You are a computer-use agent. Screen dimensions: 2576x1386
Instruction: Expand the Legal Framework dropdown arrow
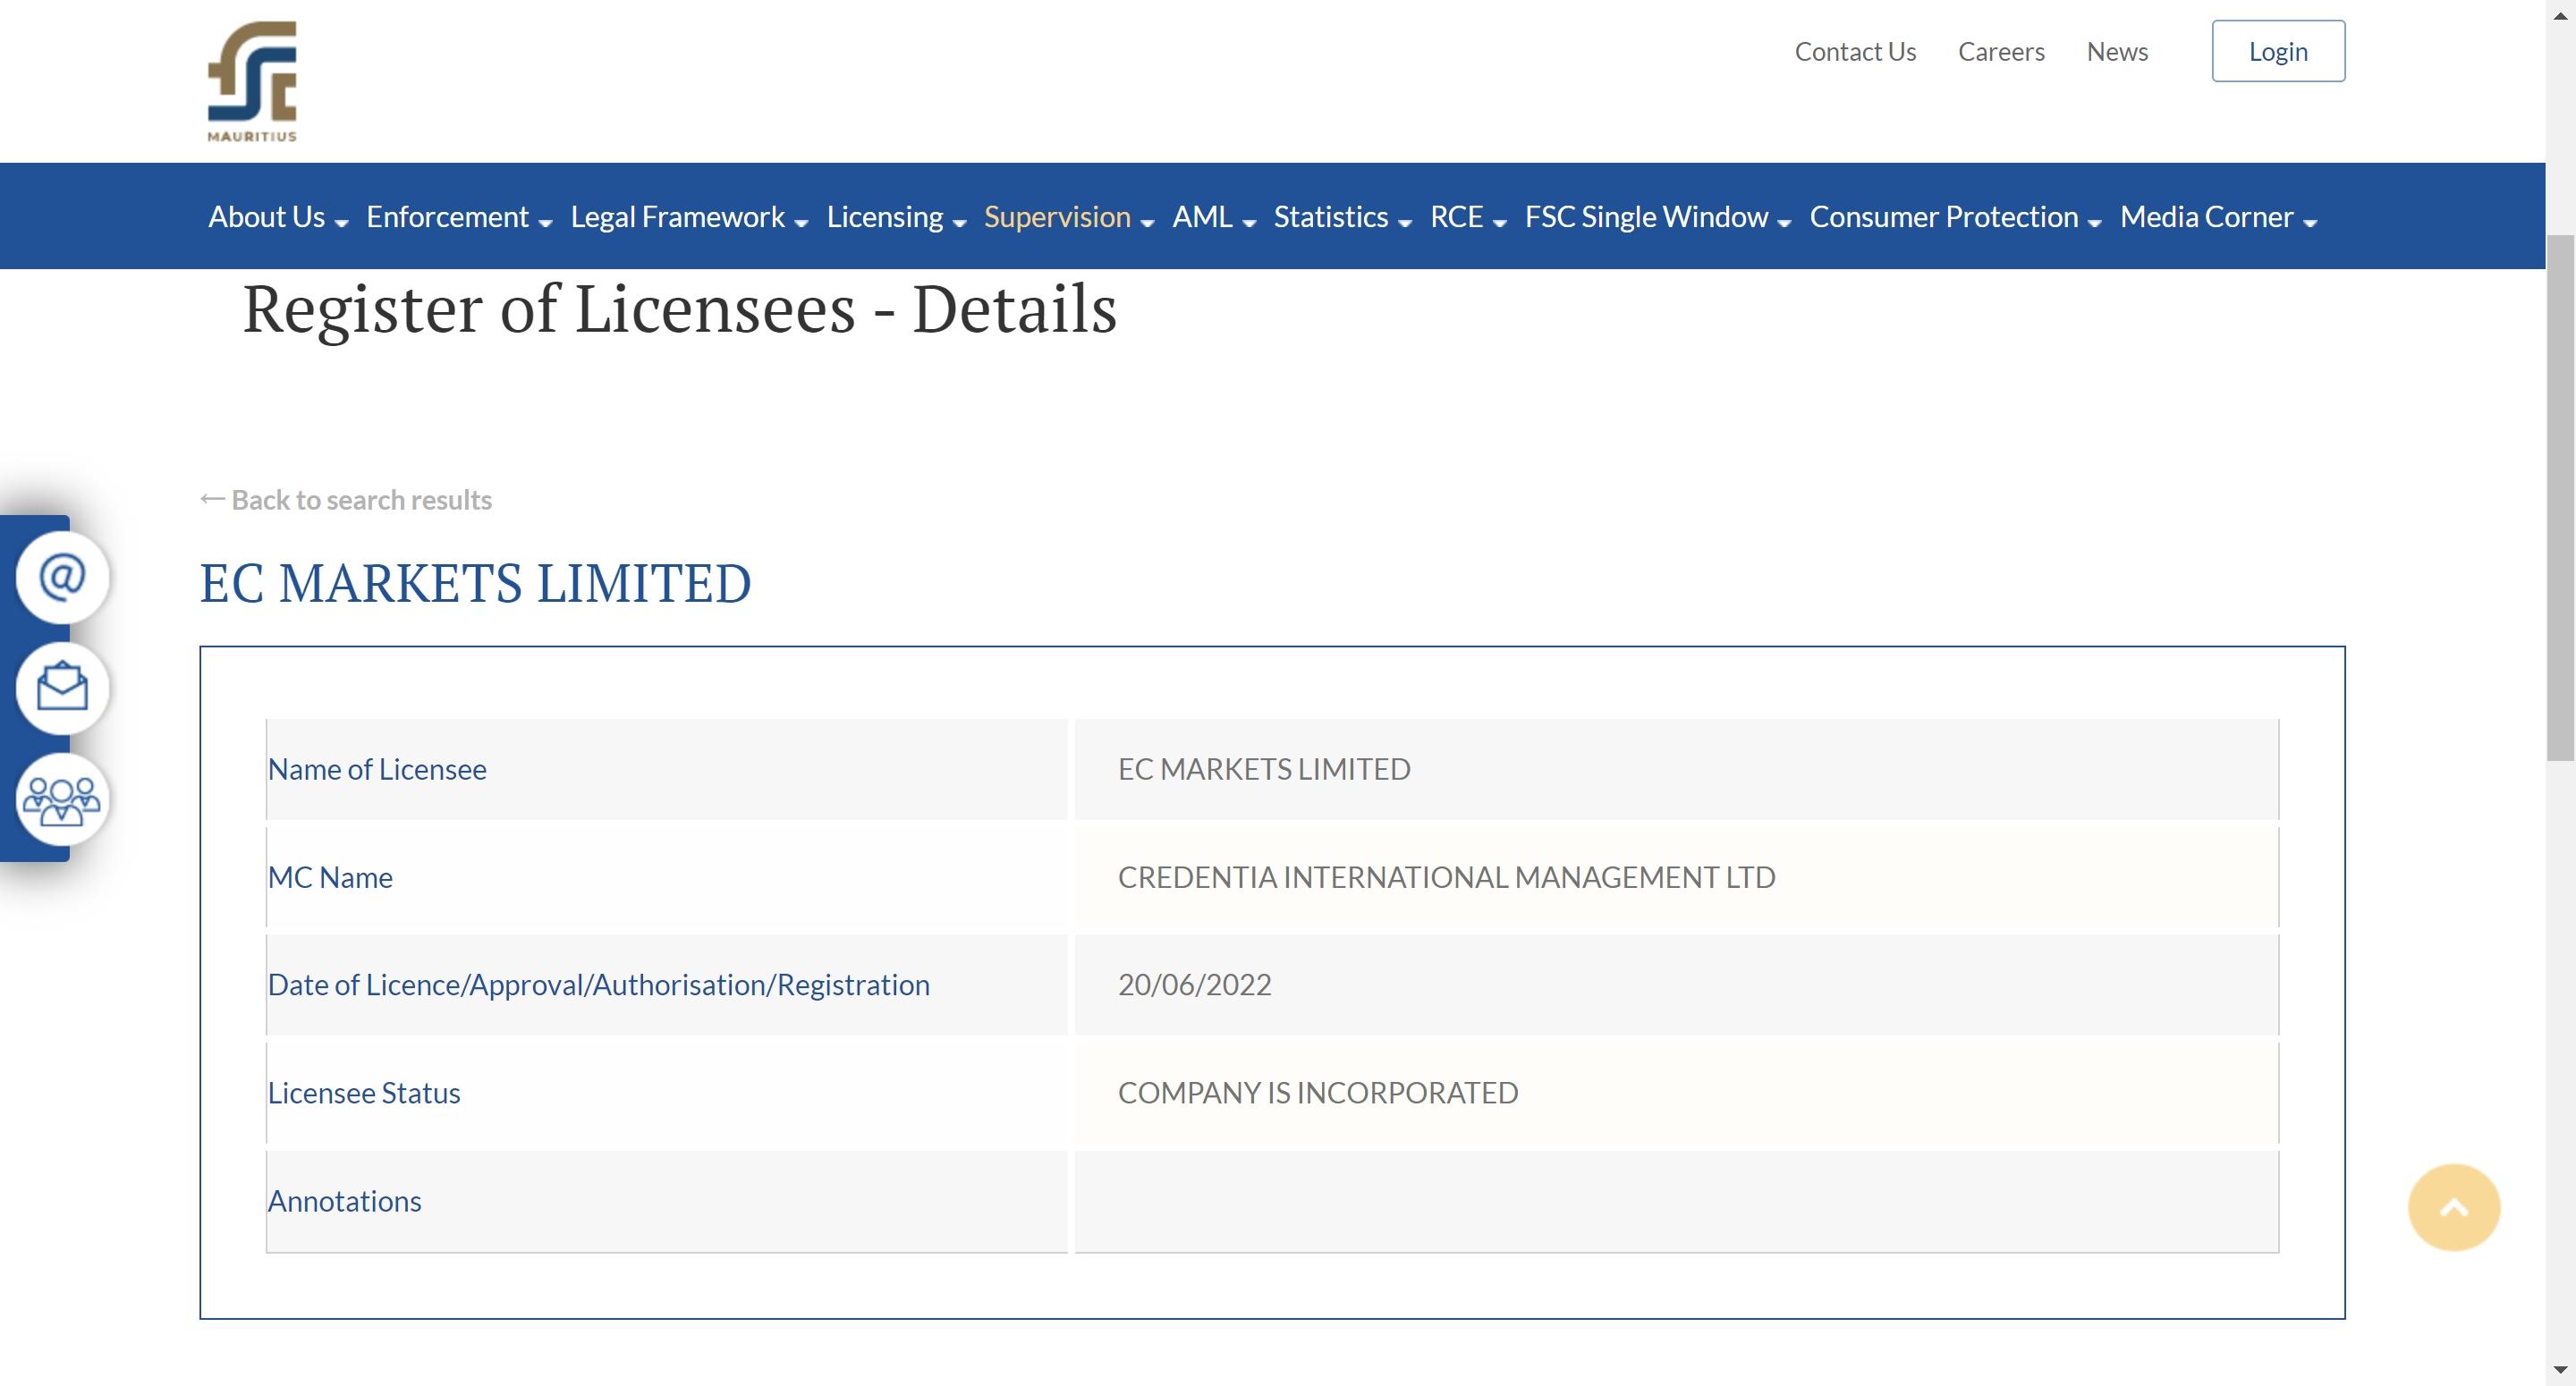coord(801,224)
